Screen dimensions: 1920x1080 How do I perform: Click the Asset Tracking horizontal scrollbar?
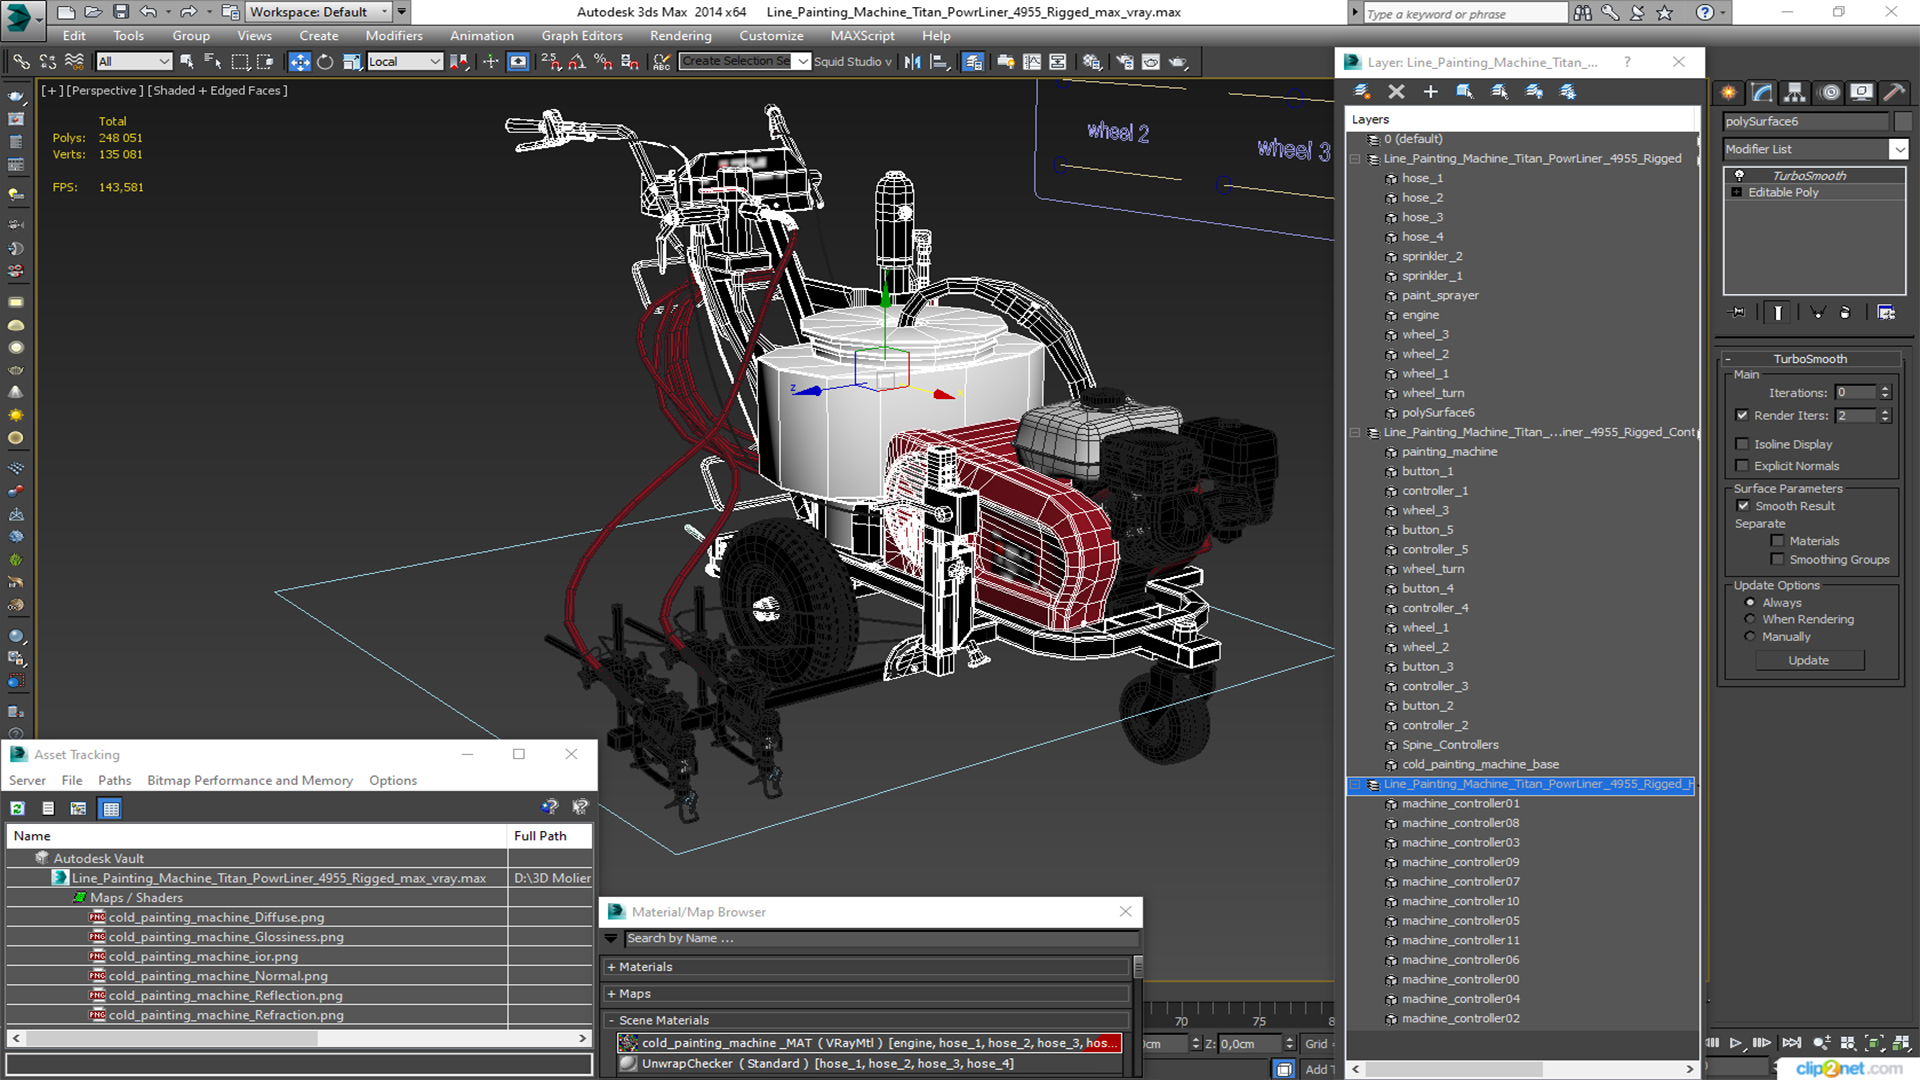(299, 1039)
